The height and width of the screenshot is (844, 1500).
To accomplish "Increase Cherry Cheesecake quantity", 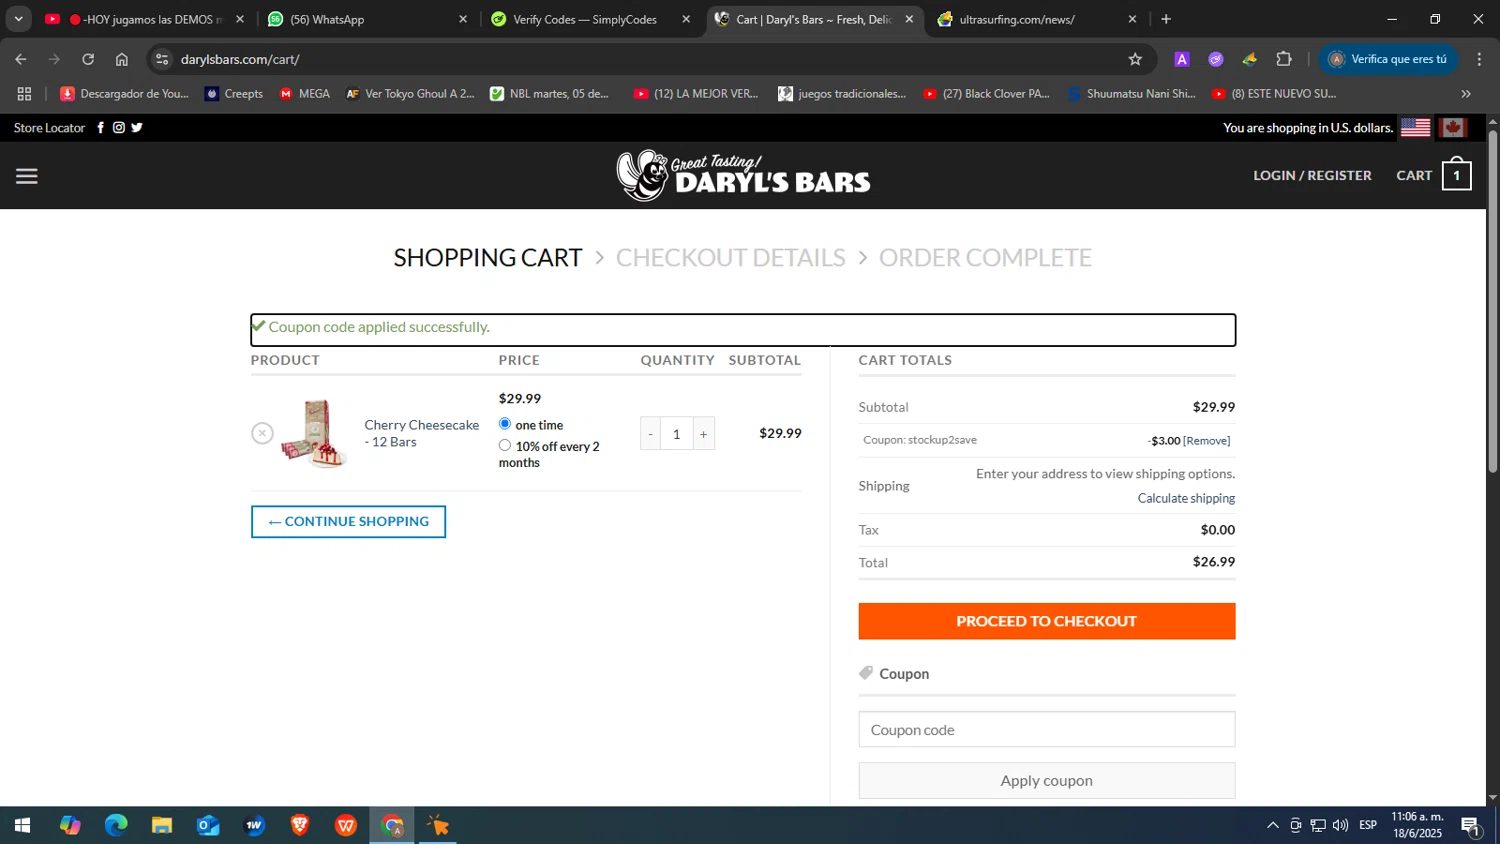I will 704,433.
